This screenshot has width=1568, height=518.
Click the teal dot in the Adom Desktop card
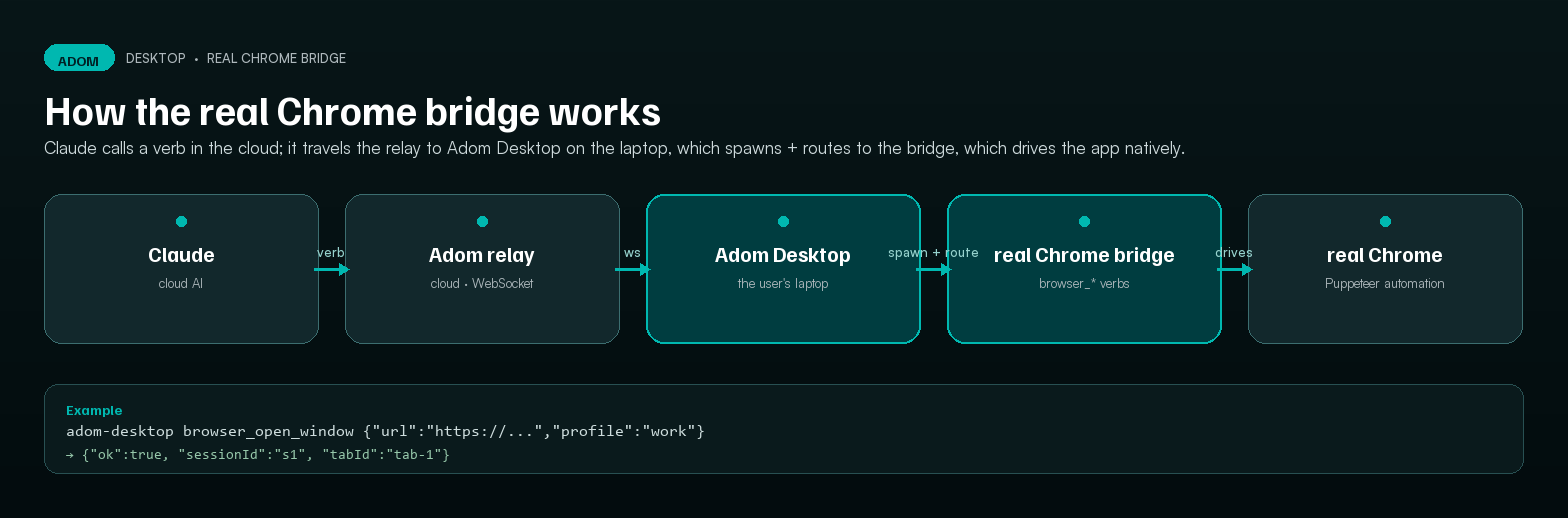[783, 222]
